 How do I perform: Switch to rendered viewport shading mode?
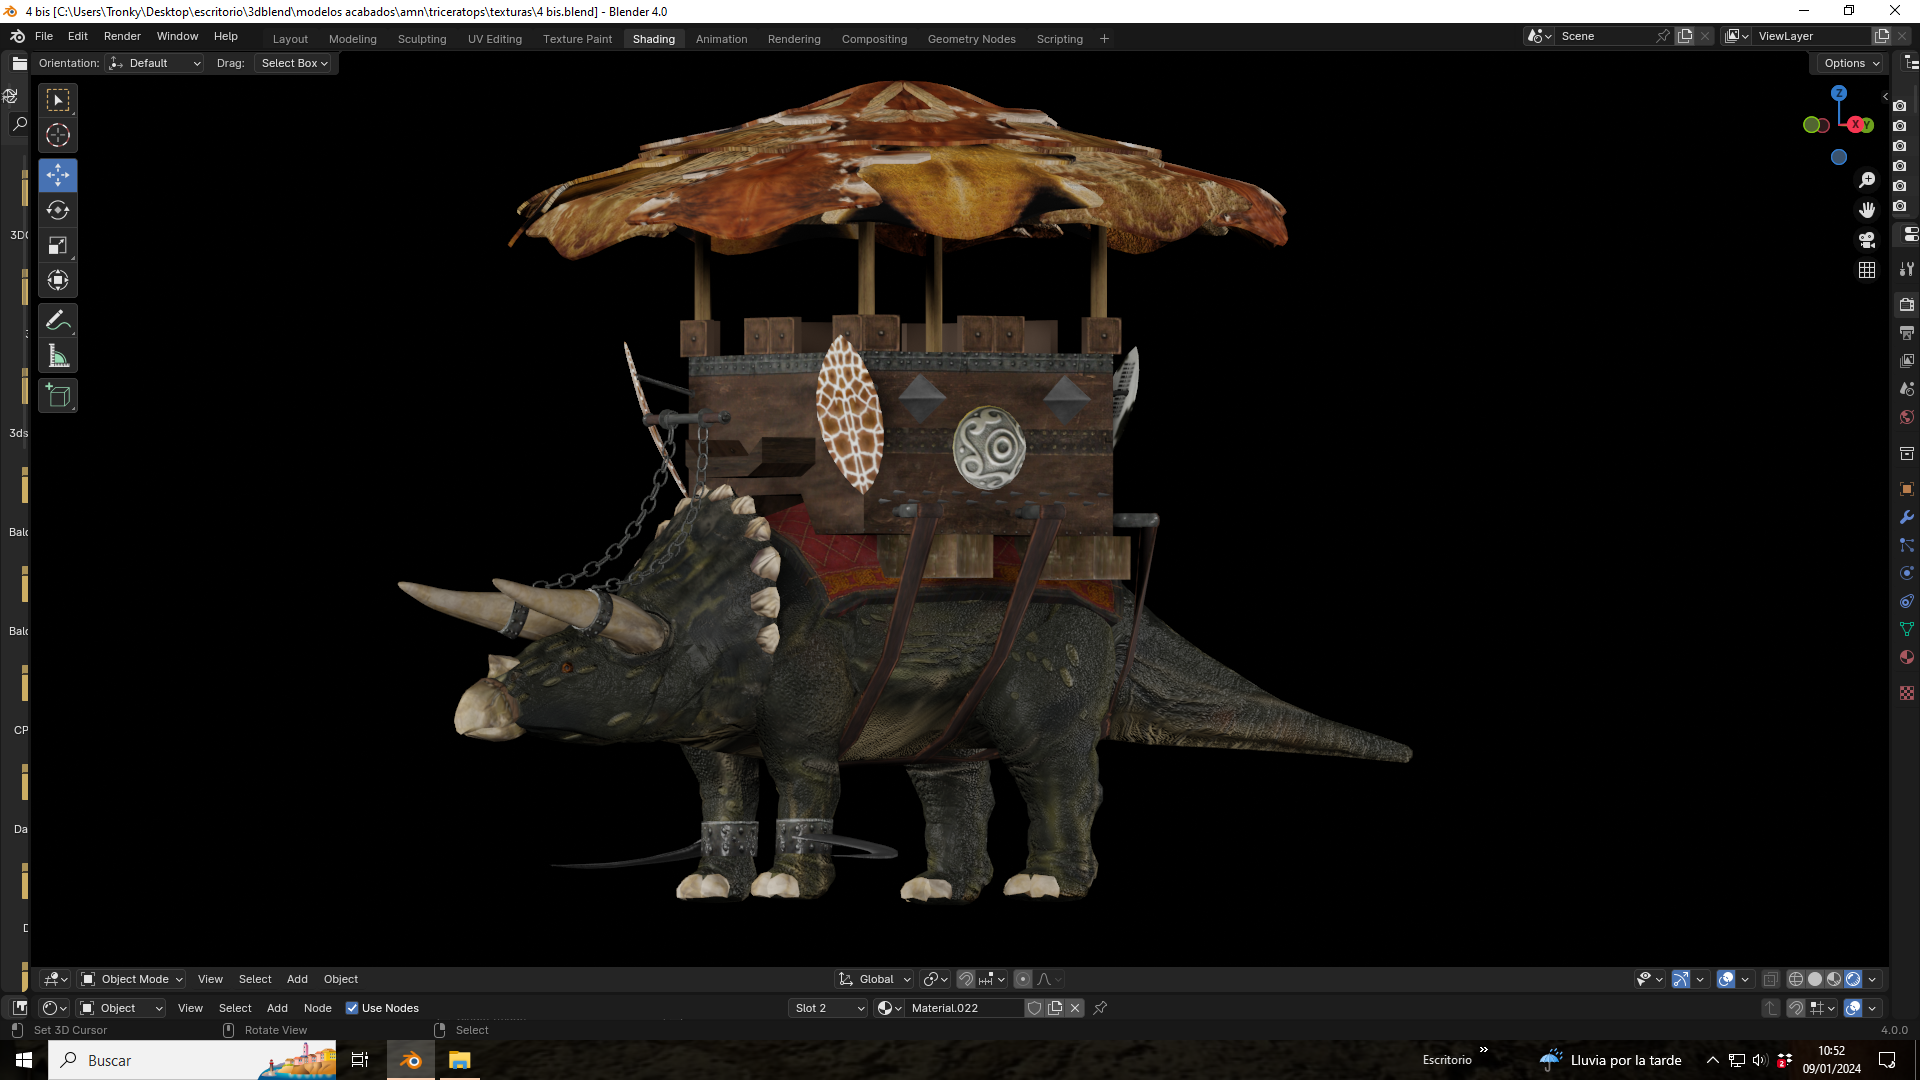point(1853,979)
